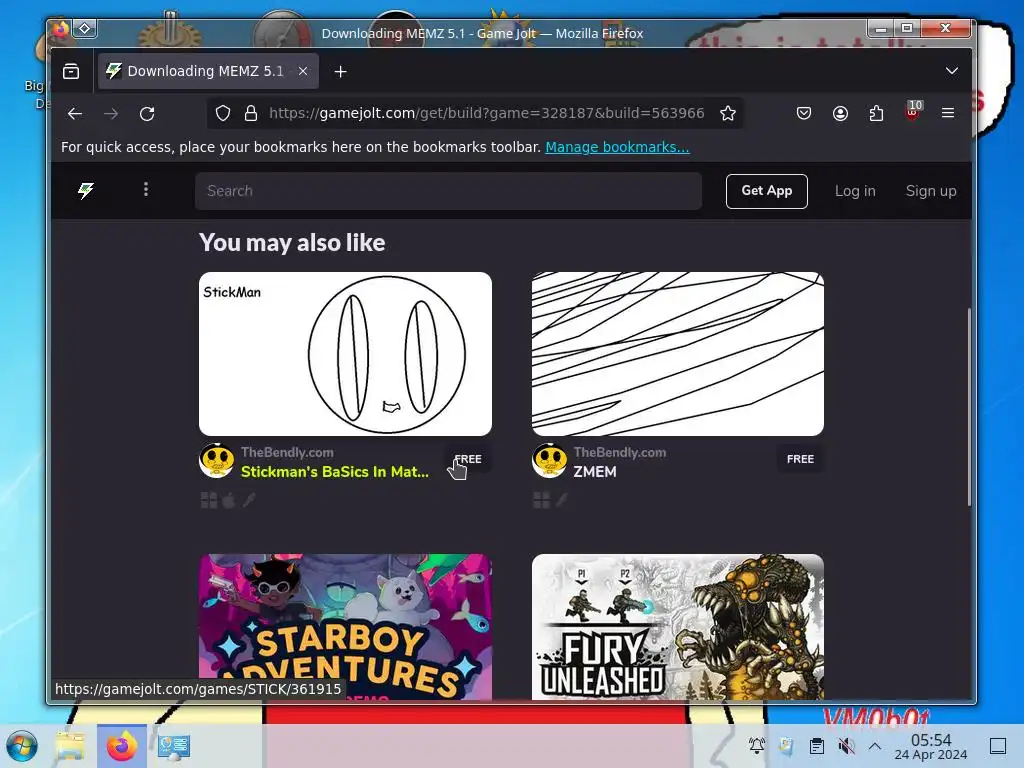Screen dimensions: 1024x768
Task: Open the site padlock security info
Action: pyautogui.click(x=251, y=114)
